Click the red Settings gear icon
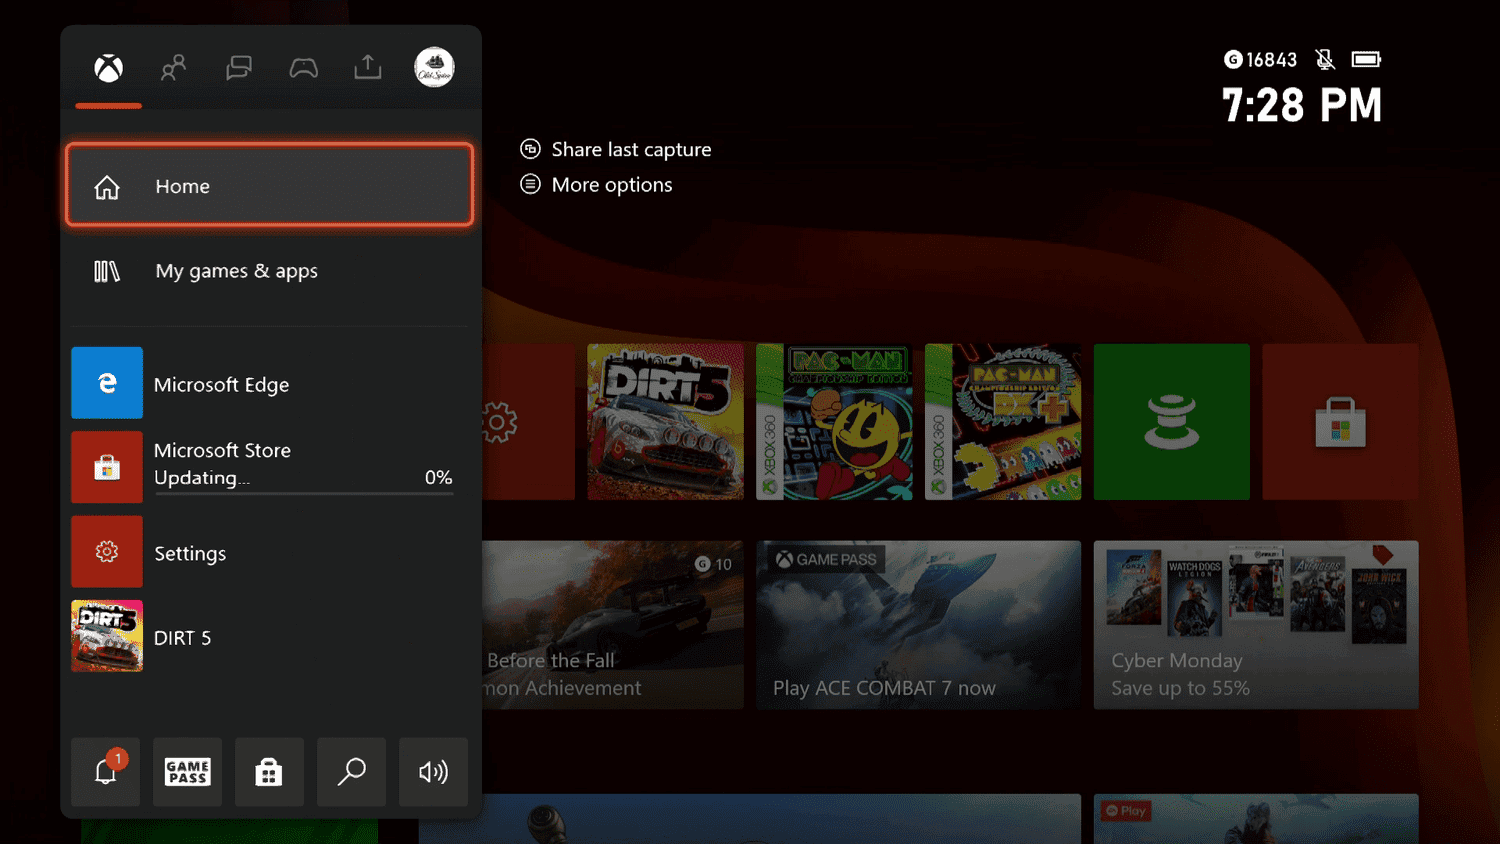Viewport: 1500px width, 844px height. (x=107, y=552)
